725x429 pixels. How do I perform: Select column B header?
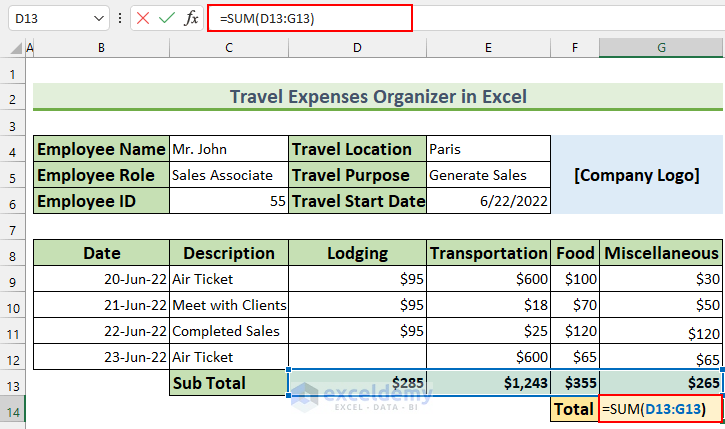[x=101, y=48]
